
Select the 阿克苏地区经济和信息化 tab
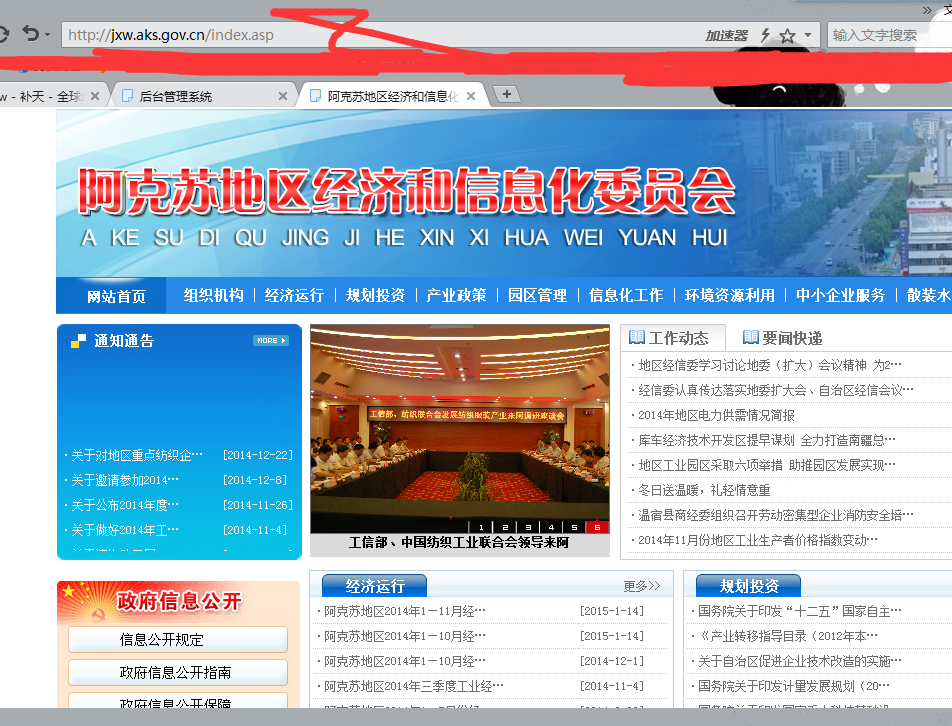392,96
